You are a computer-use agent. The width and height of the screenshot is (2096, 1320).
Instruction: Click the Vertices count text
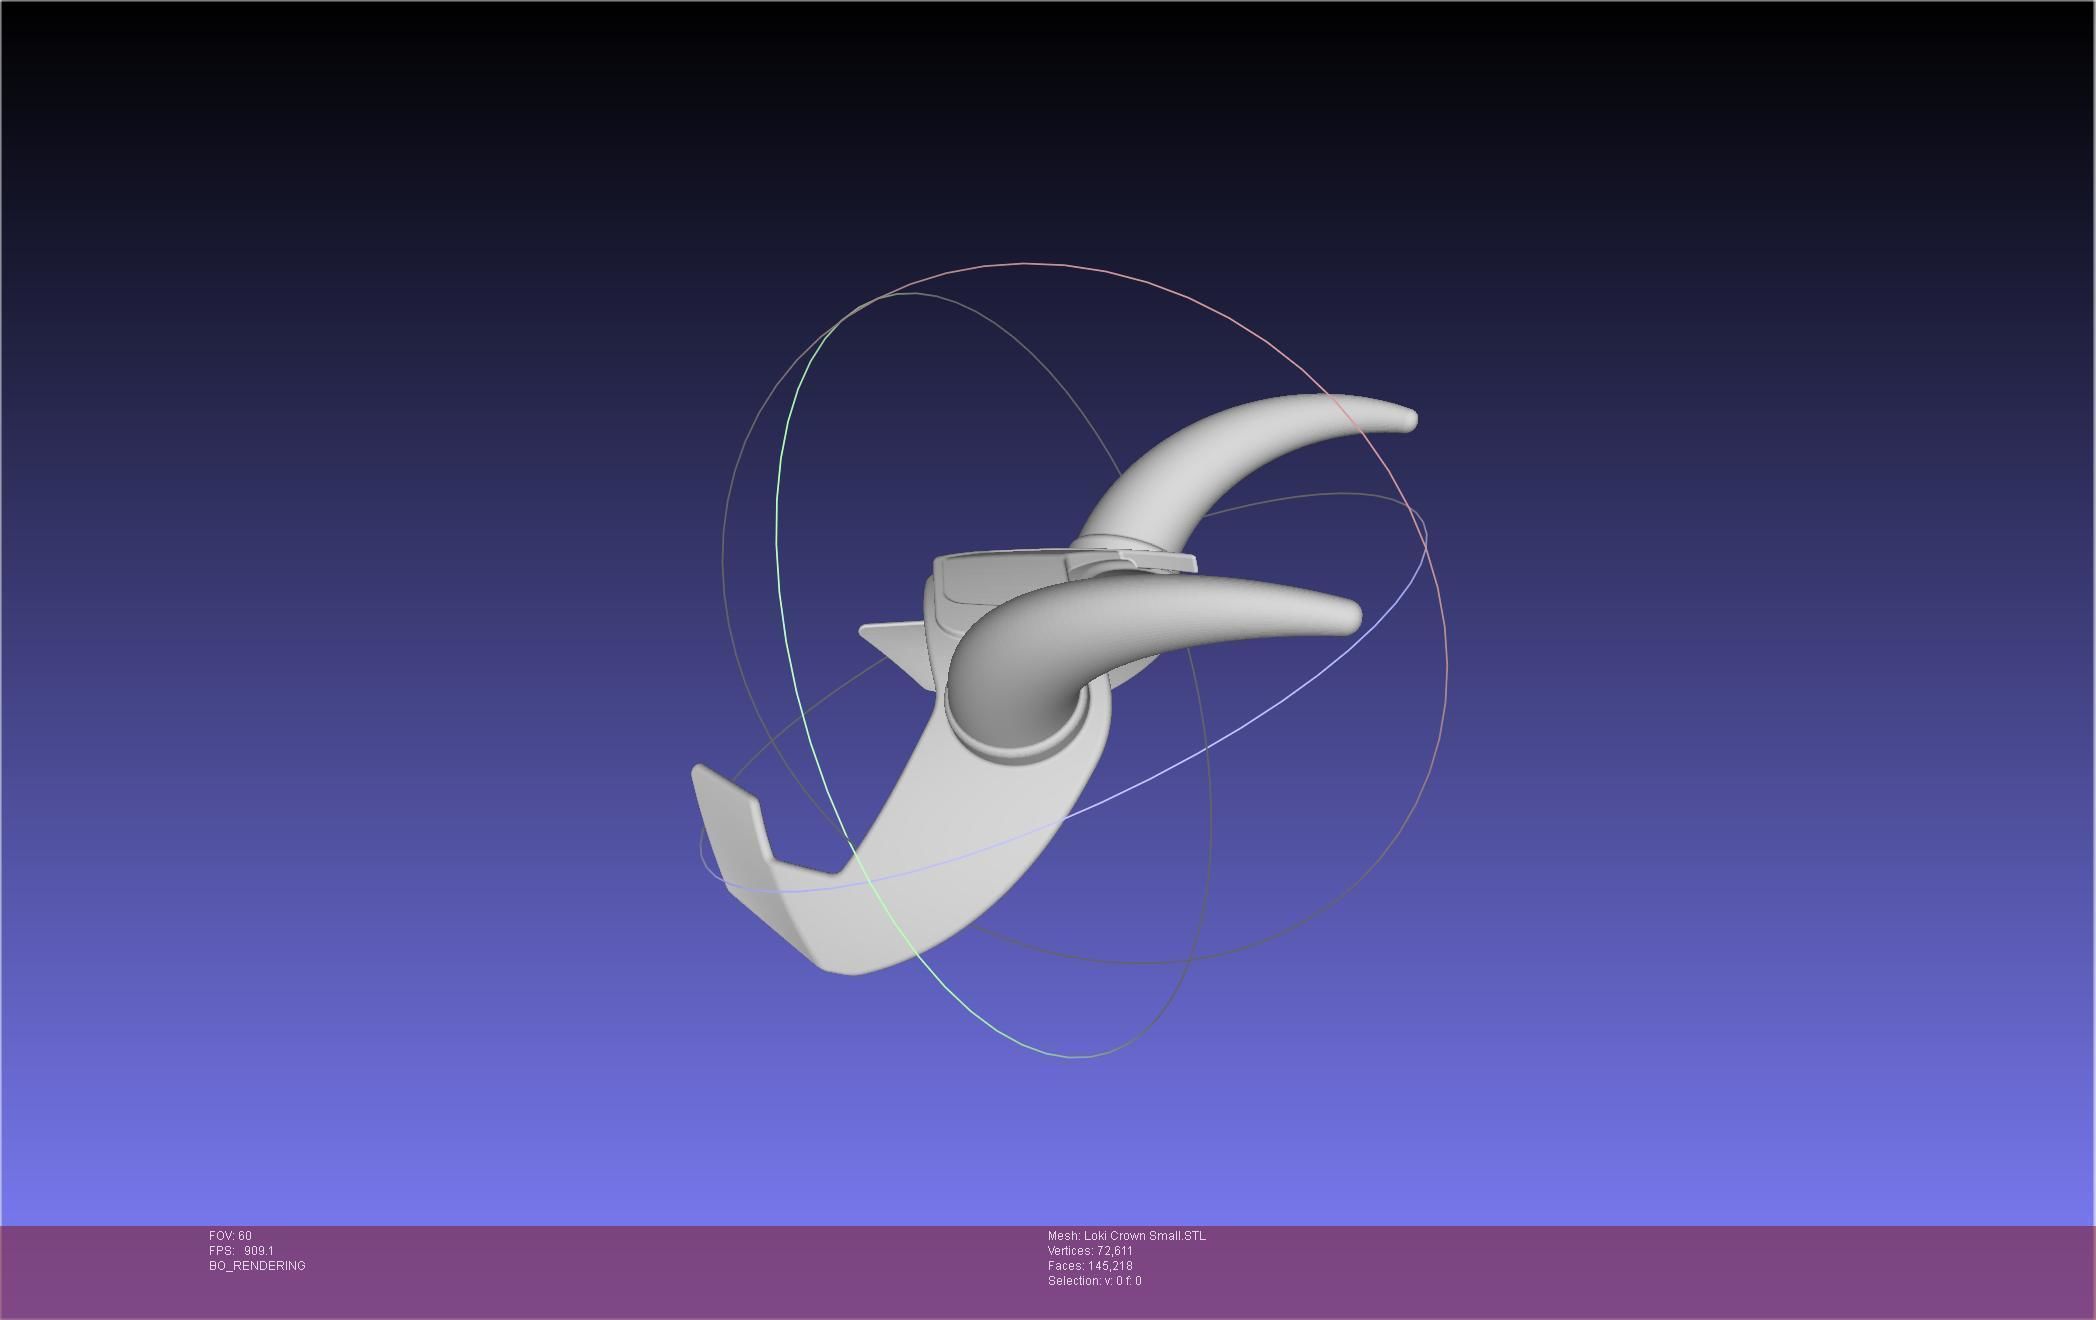pos(1090,1251)
